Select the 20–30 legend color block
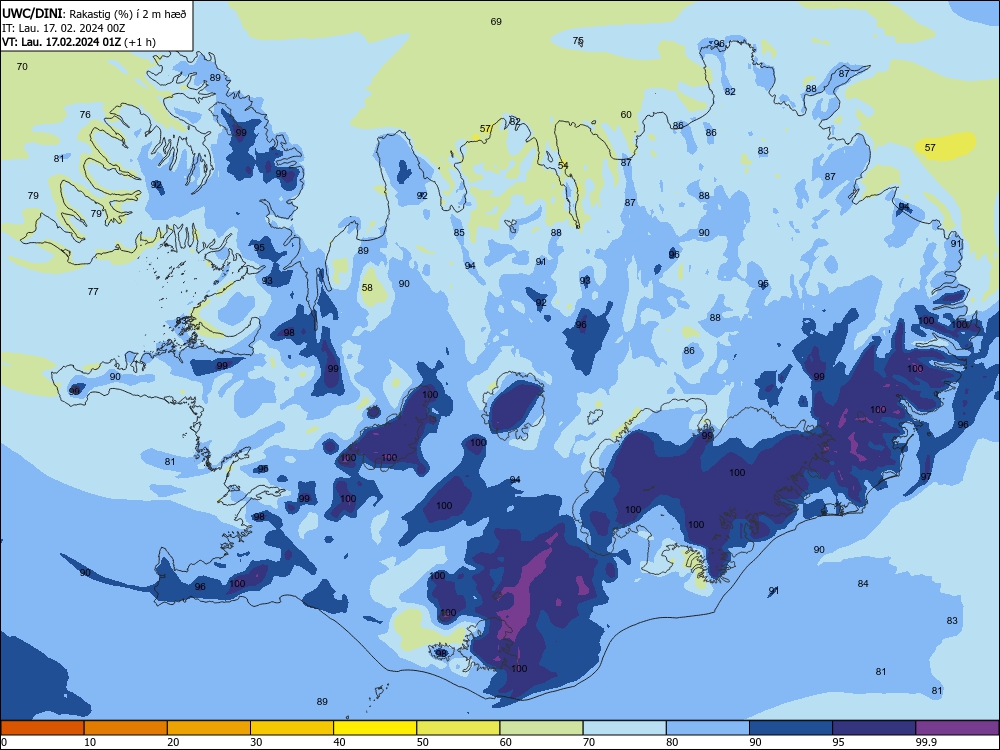This screenshot has height=750, width=1000. click(x=209, y=728)
